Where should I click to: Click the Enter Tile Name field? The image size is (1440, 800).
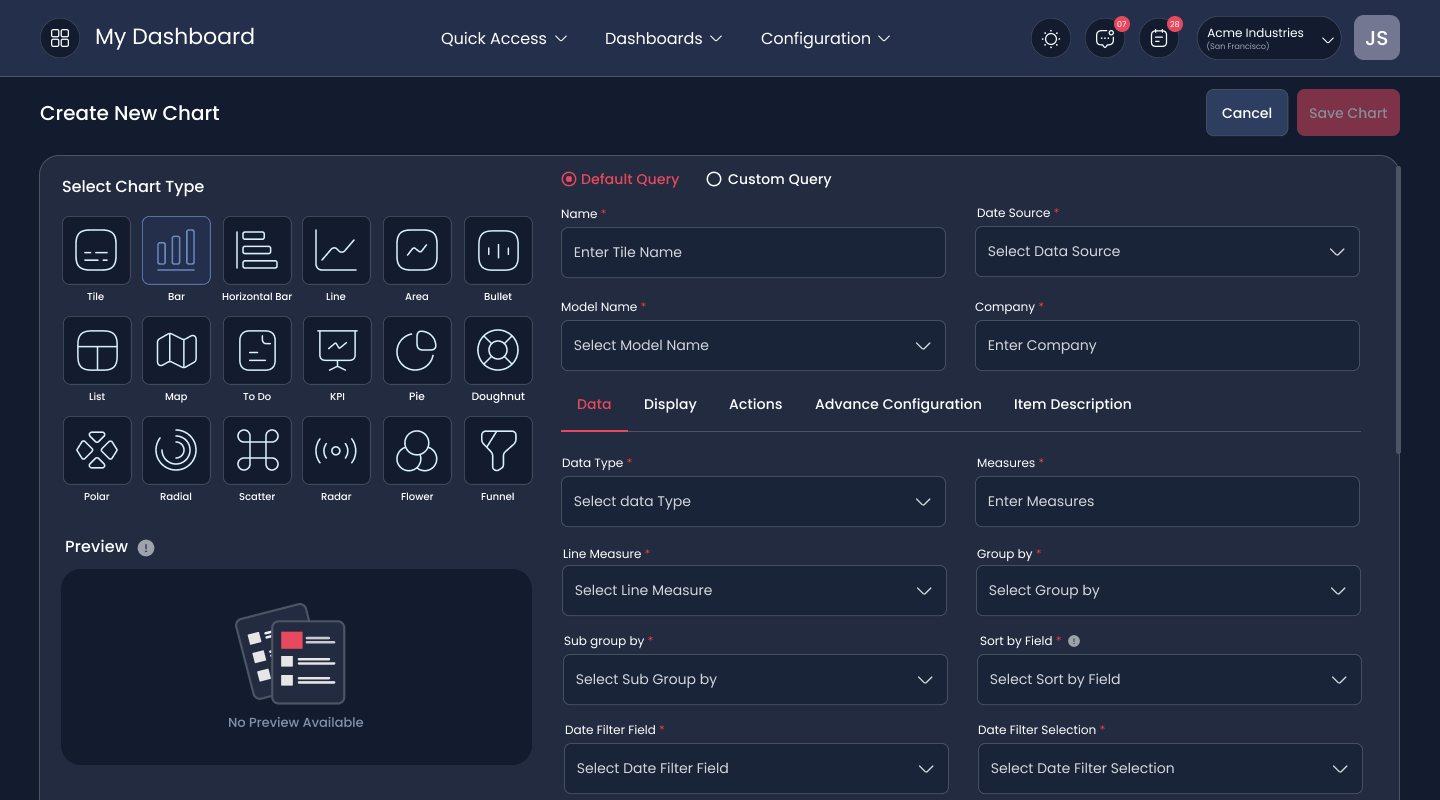tap(753, 252)
